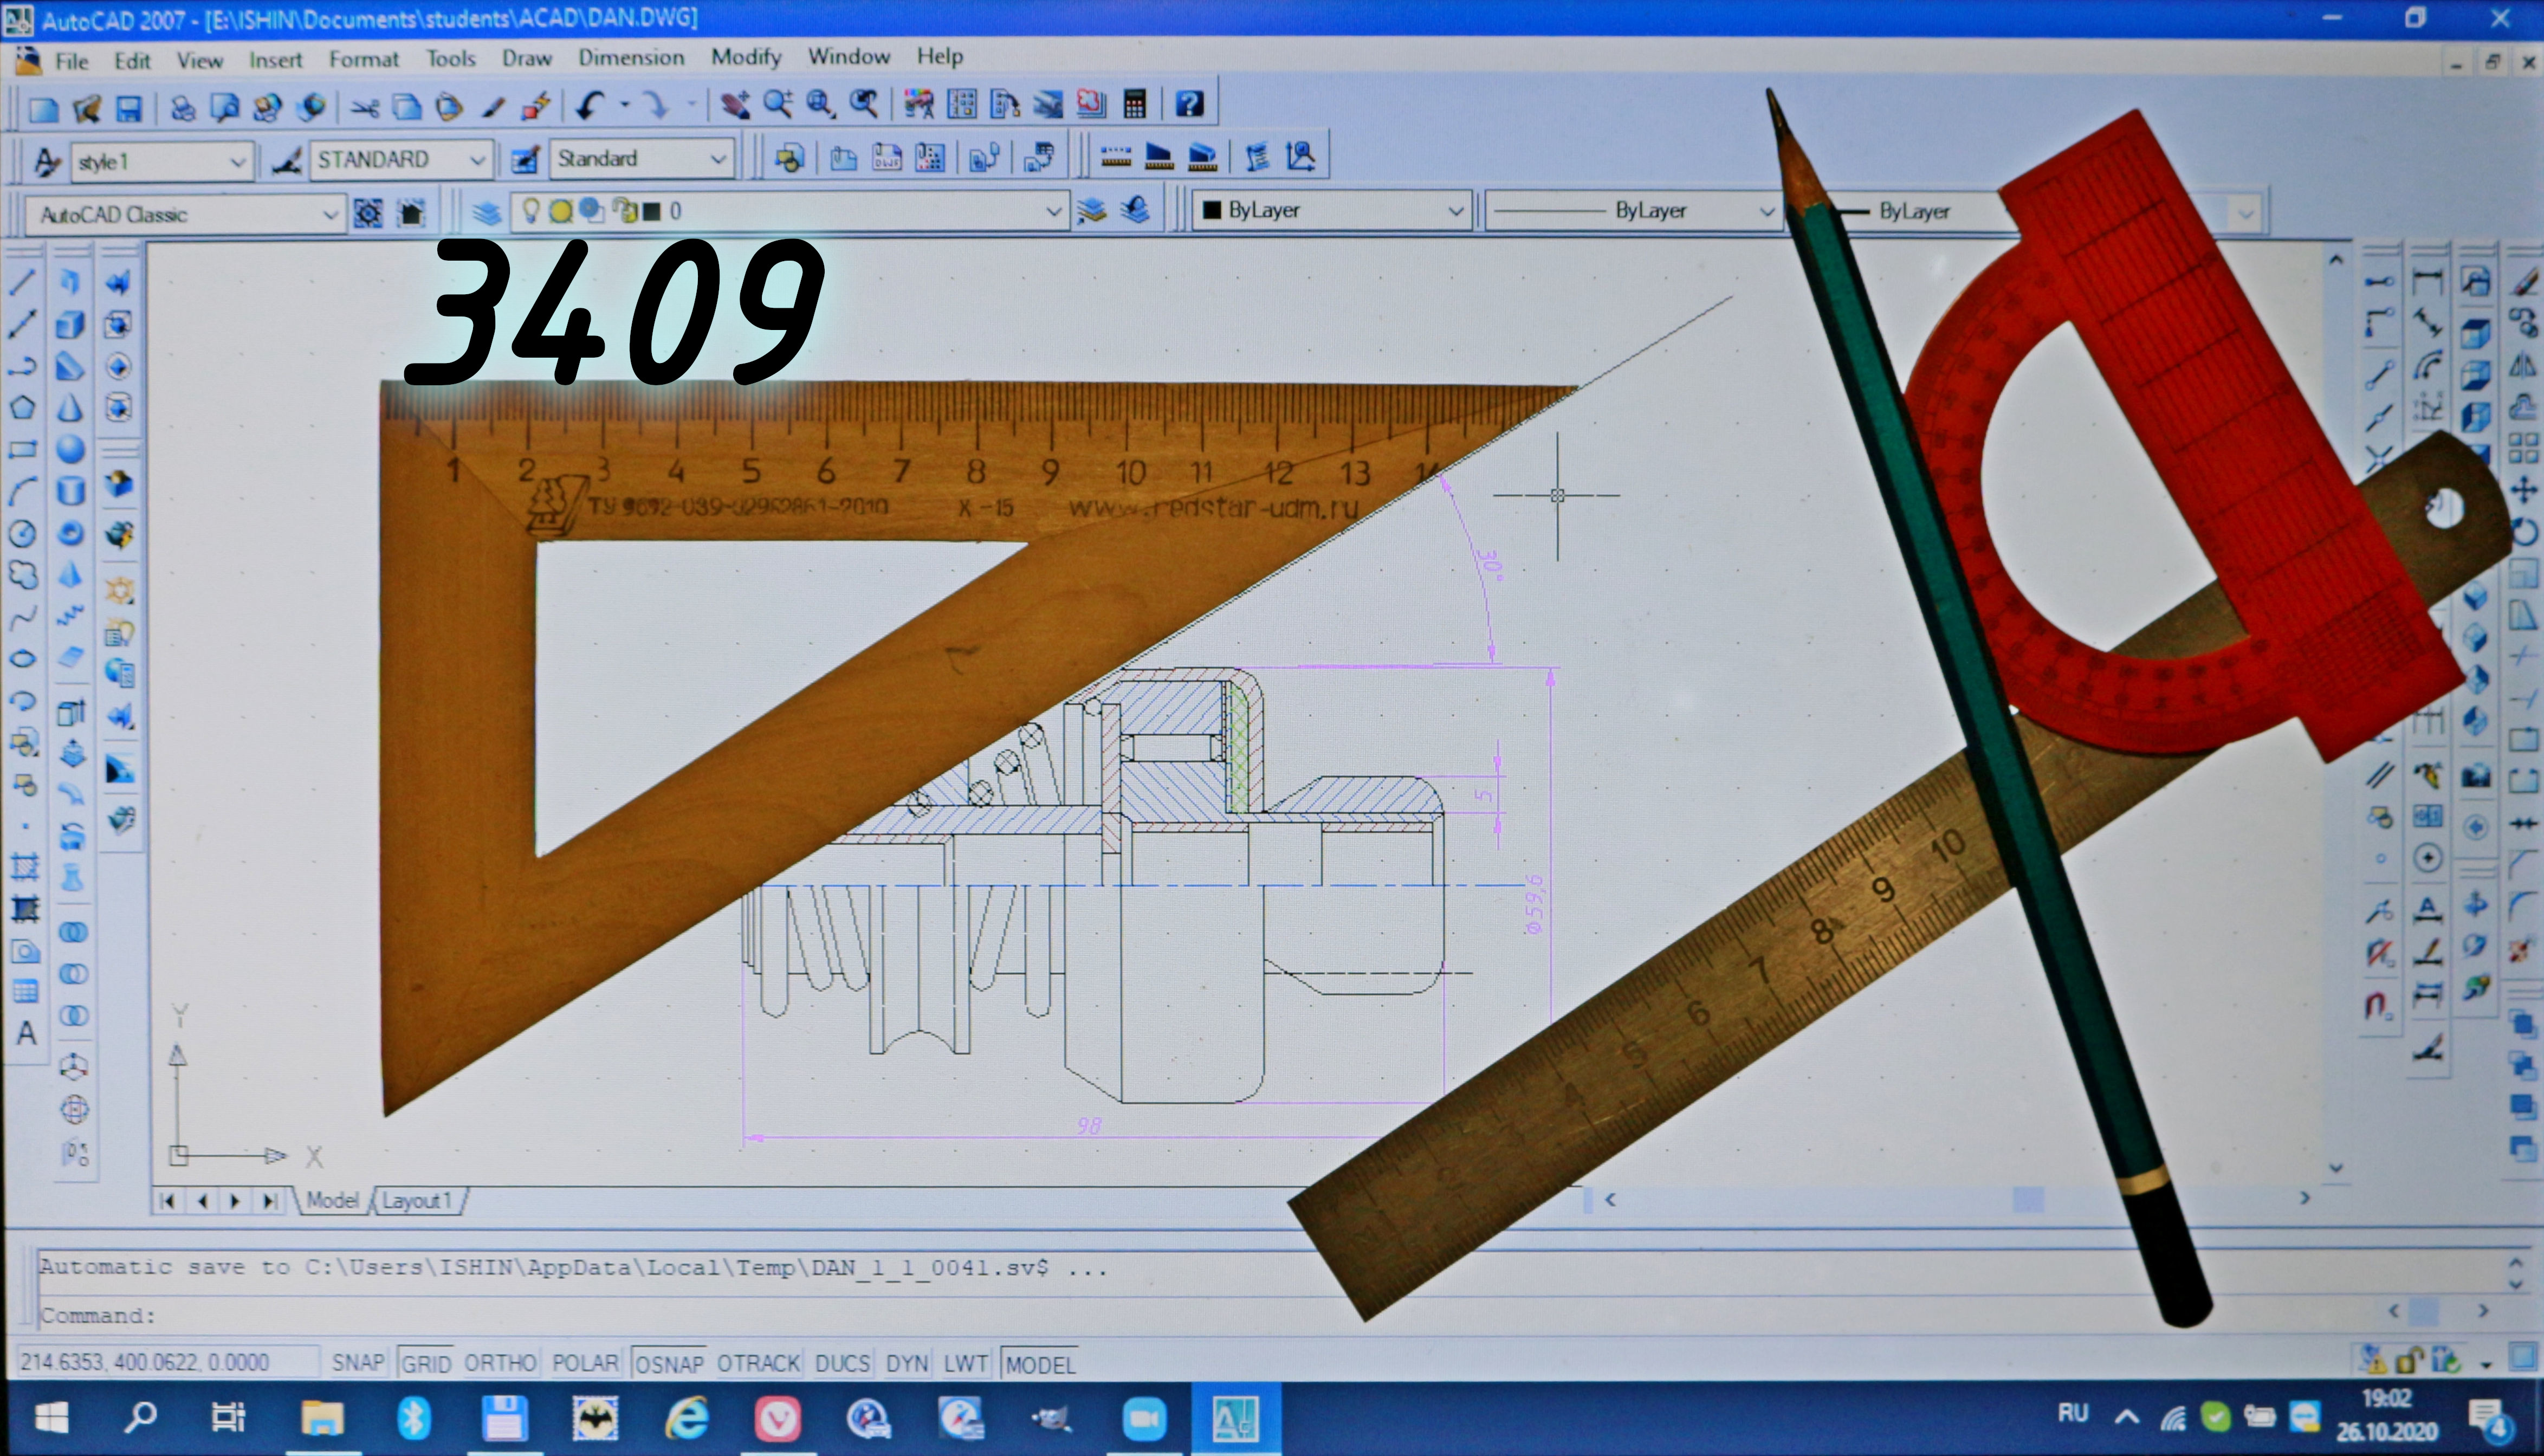This screenshot has height=1456, width=2544.
Task: Open the calculator icon in toolbar
Action: 1134,104
